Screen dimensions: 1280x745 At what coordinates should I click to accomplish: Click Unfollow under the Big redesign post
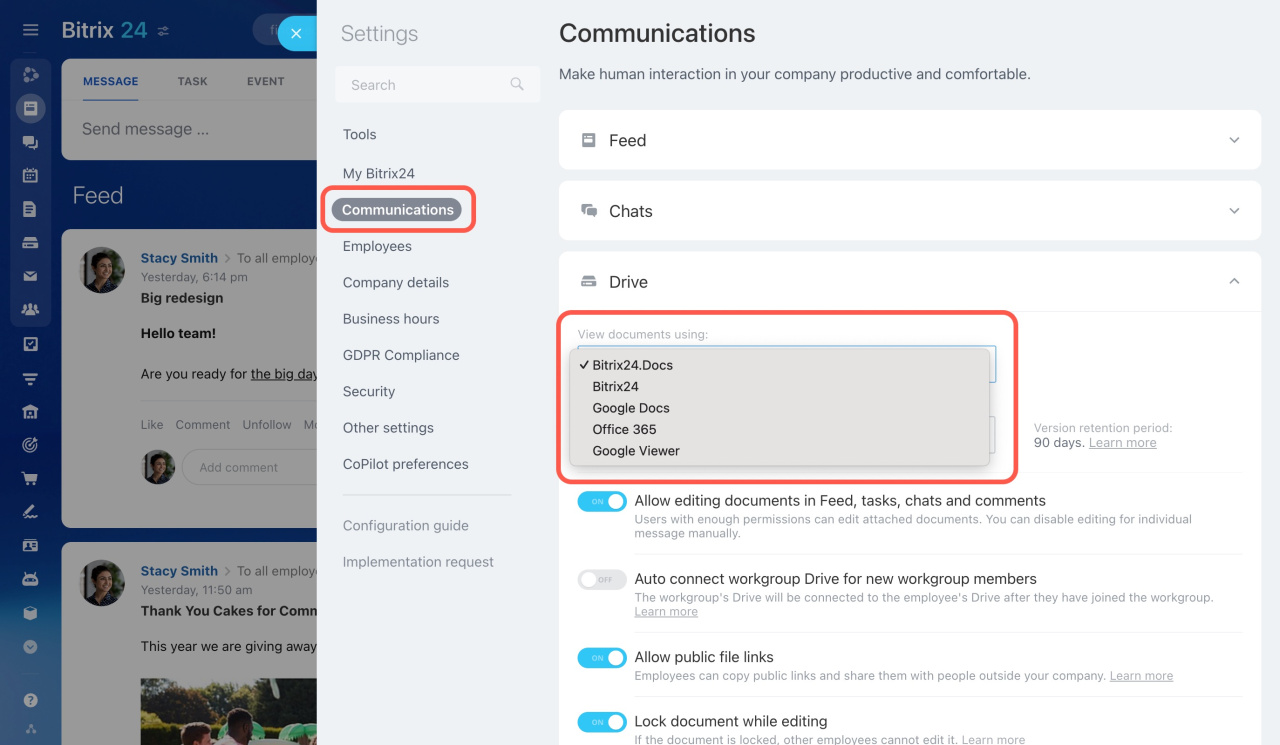tap(267, 425)
